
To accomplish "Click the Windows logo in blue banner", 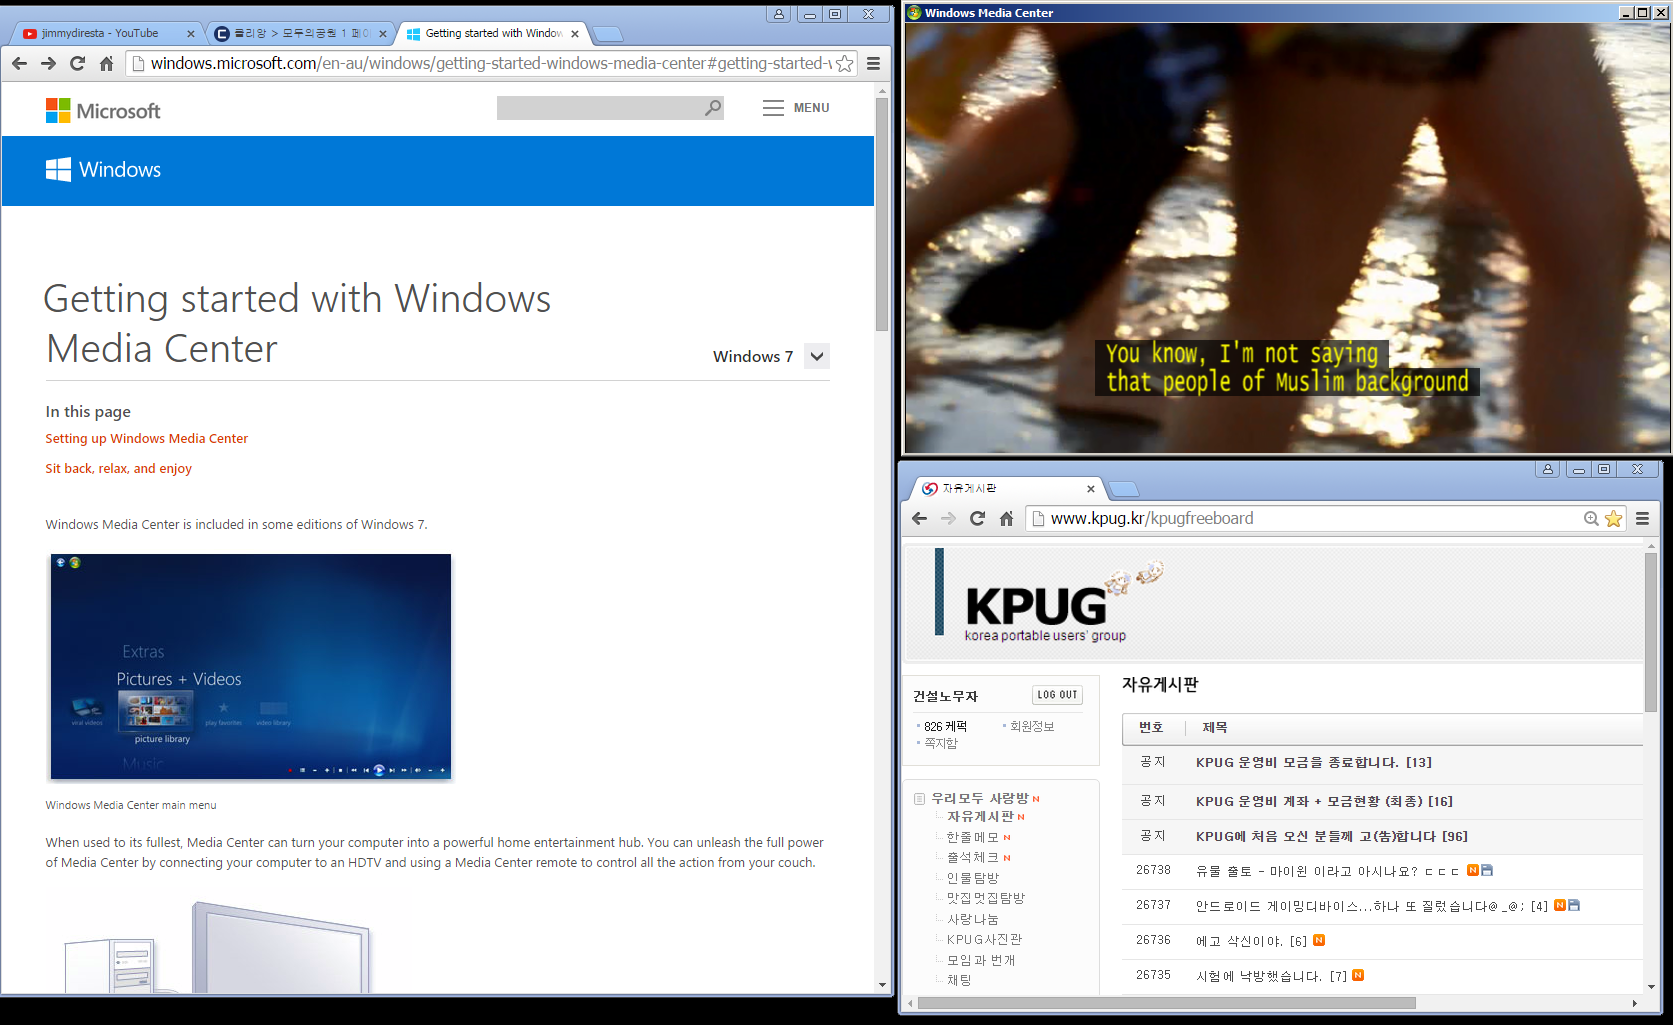I will coord(103,169).
